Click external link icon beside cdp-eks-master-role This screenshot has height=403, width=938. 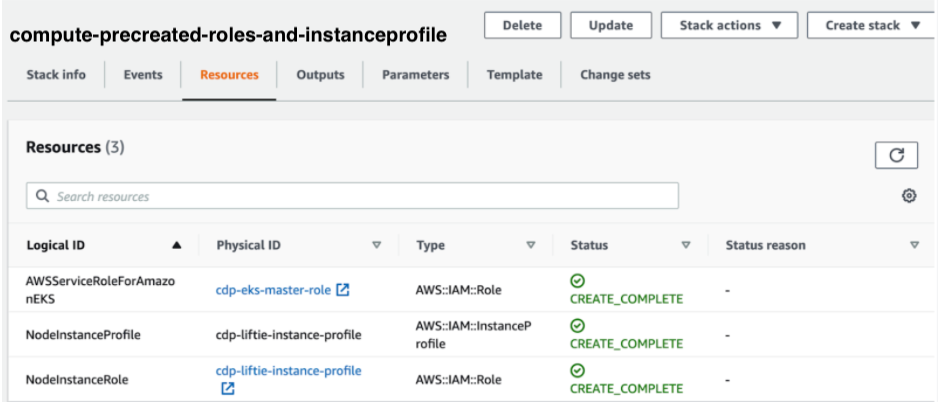tap(343, 290)
